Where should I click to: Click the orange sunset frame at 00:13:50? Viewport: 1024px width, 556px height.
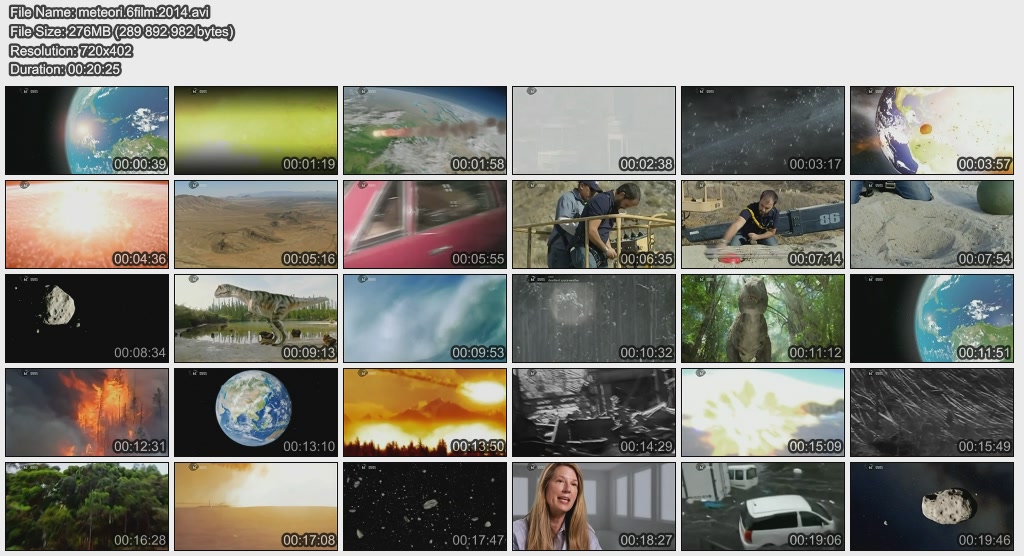(x=425, y=412)
